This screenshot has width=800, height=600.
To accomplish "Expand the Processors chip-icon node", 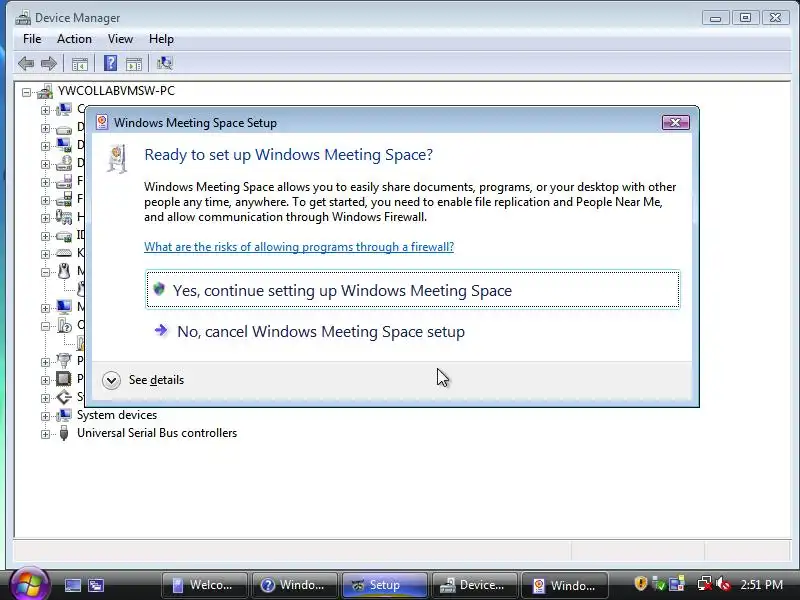I will point(45,380).
